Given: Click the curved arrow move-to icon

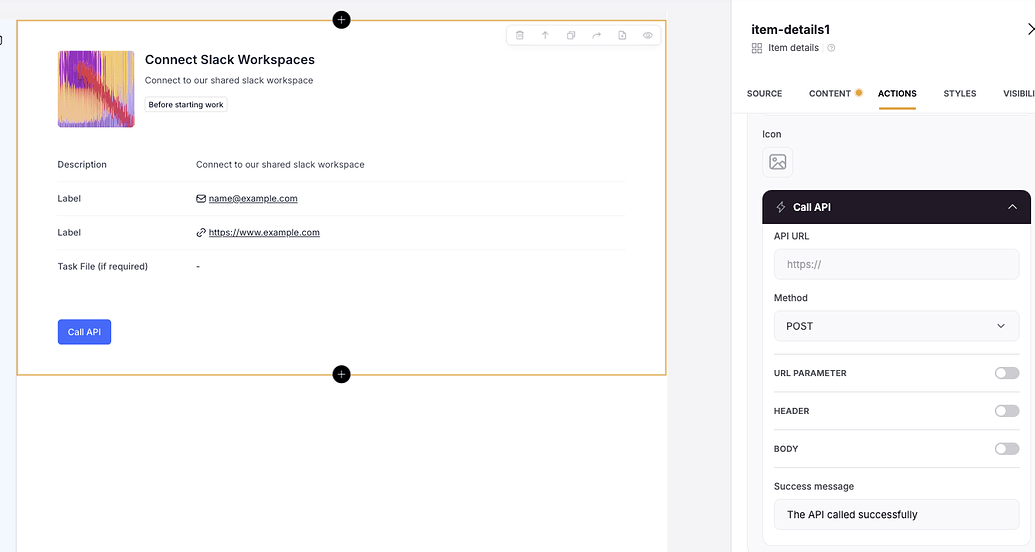Looking at the screenshot, I should (597, 36).
